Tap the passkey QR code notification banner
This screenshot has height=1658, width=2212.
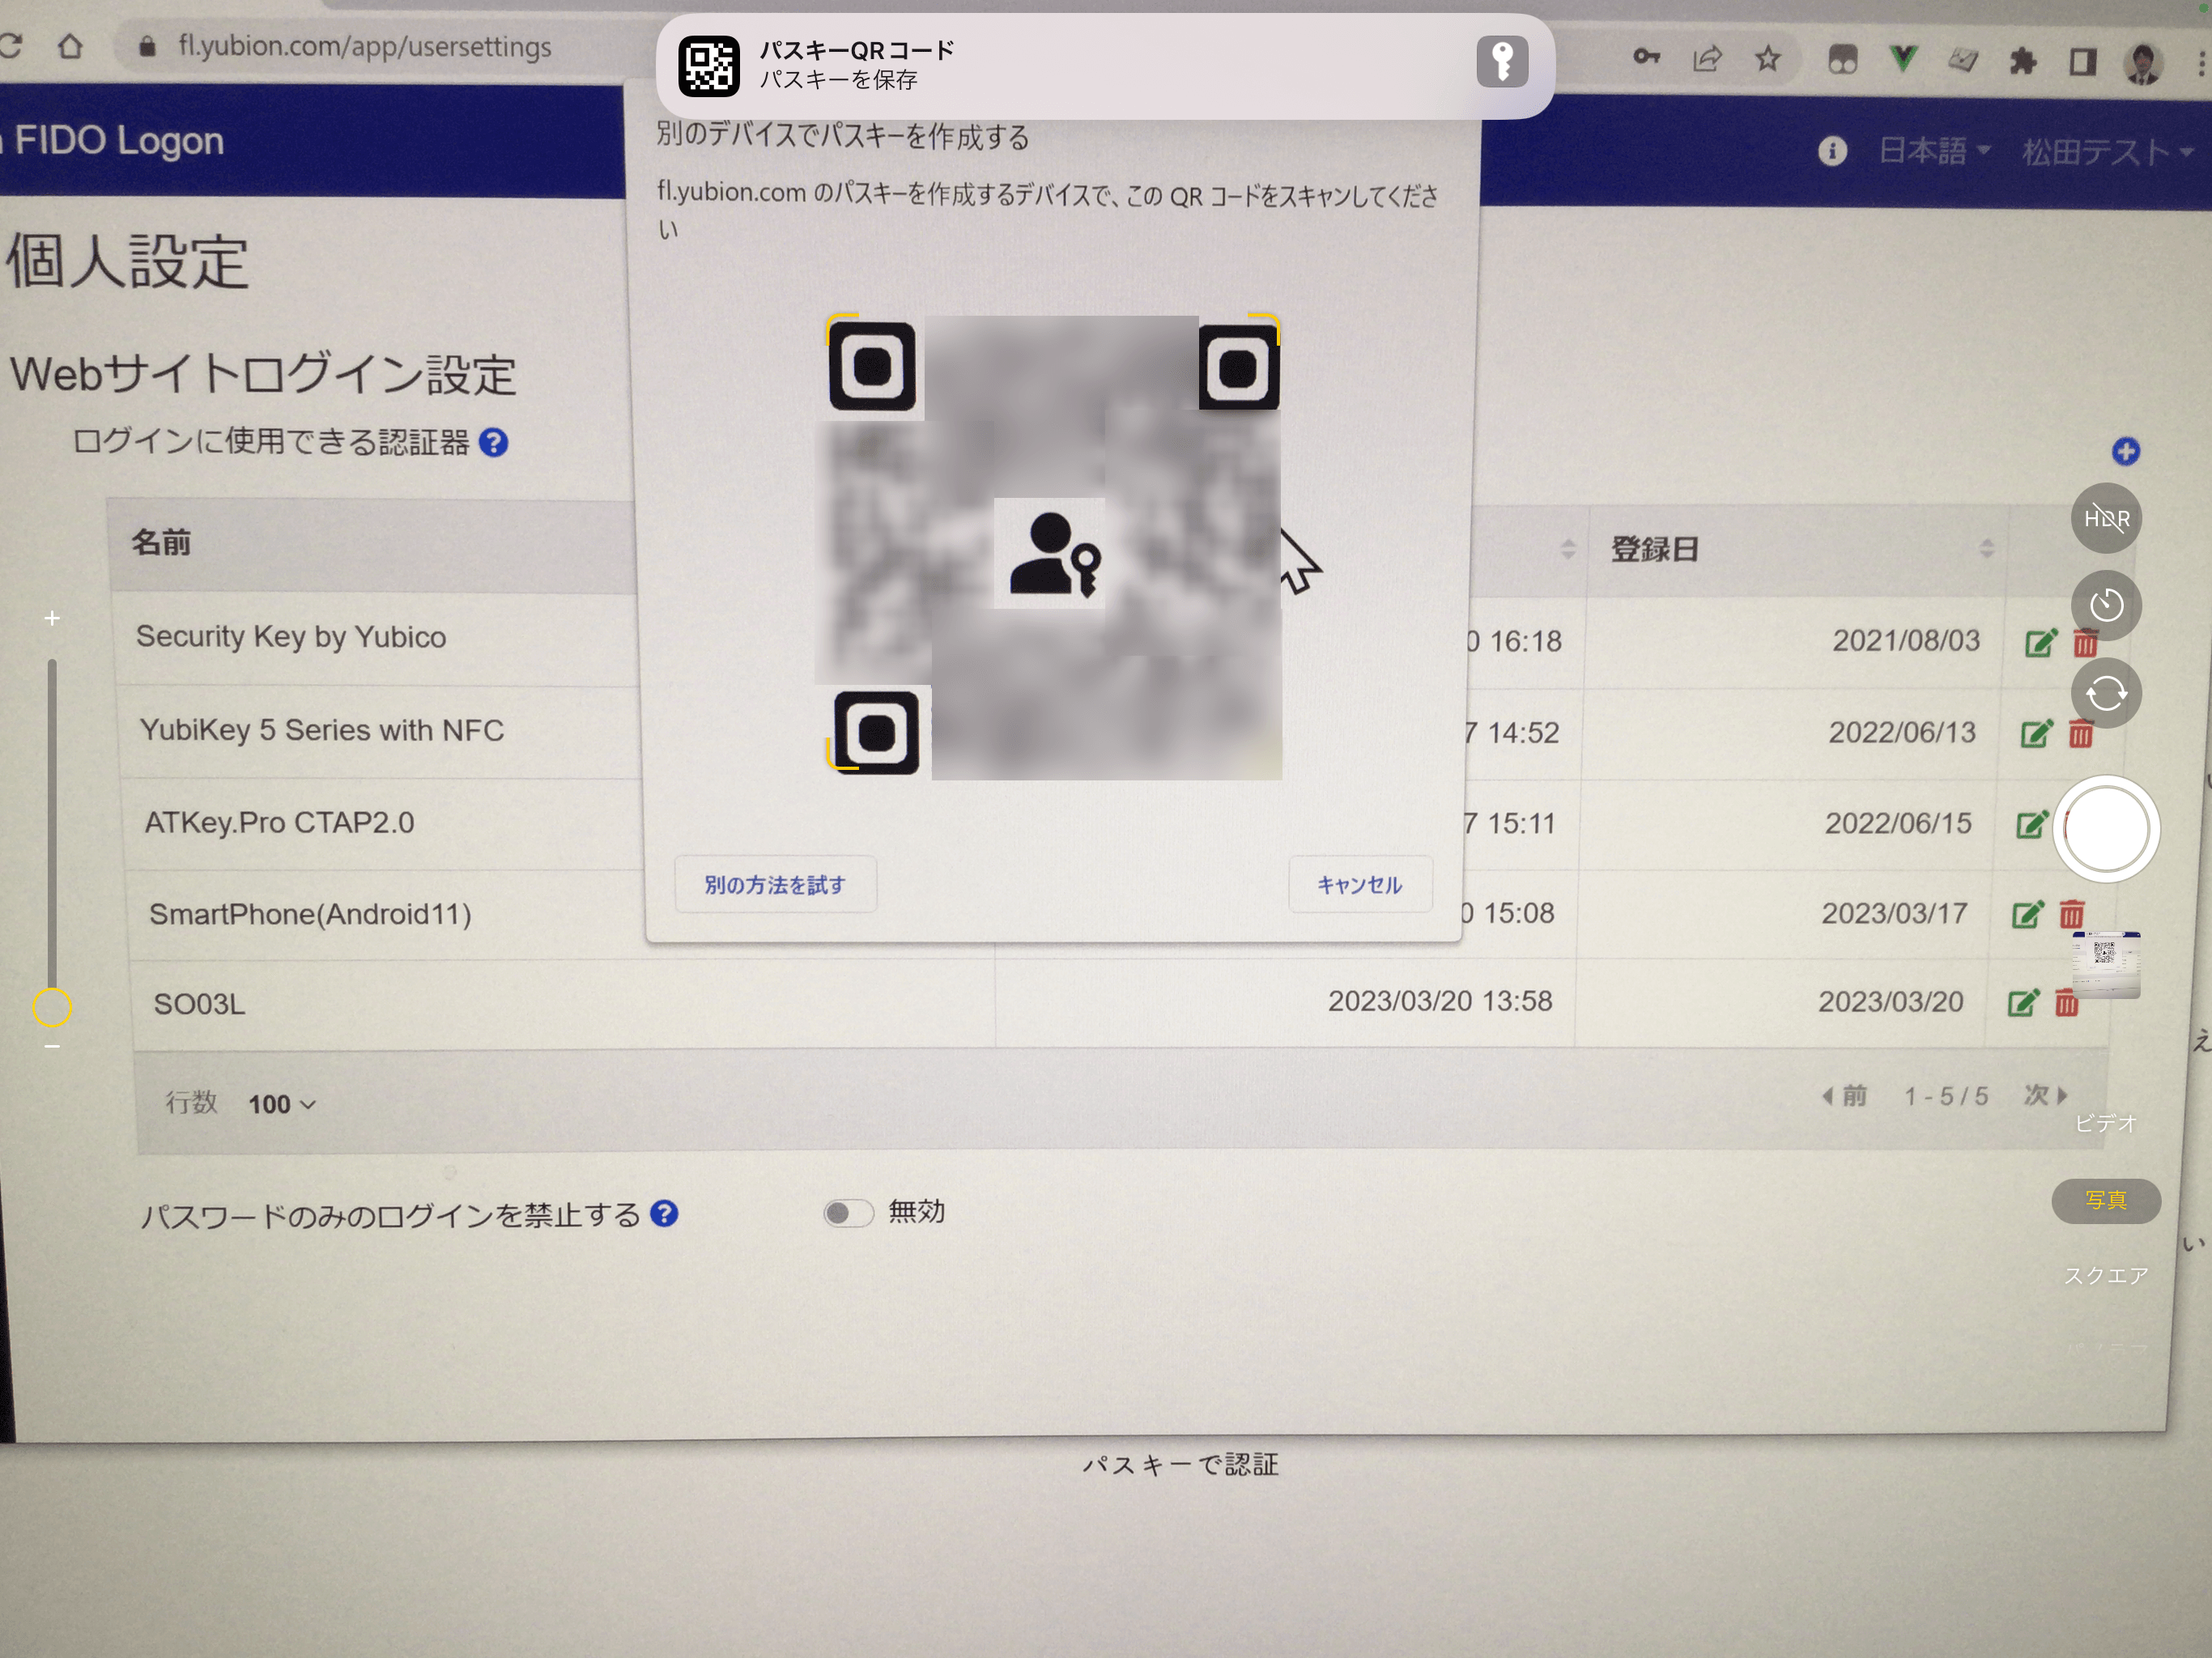point(1104,66)
